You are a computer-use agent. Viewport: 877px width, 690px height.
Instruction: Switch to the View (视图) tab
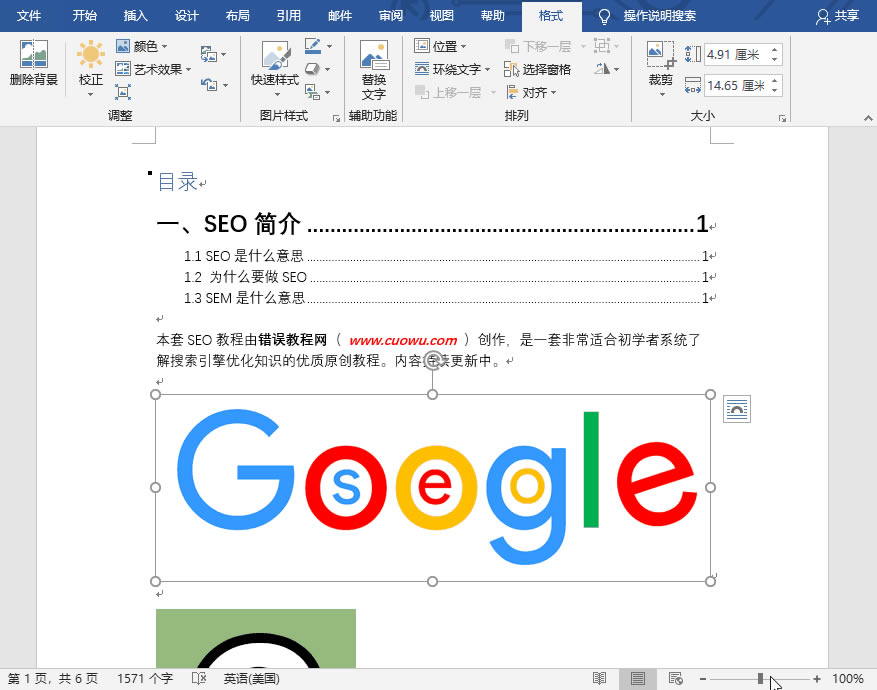click(x=441, y=16)
